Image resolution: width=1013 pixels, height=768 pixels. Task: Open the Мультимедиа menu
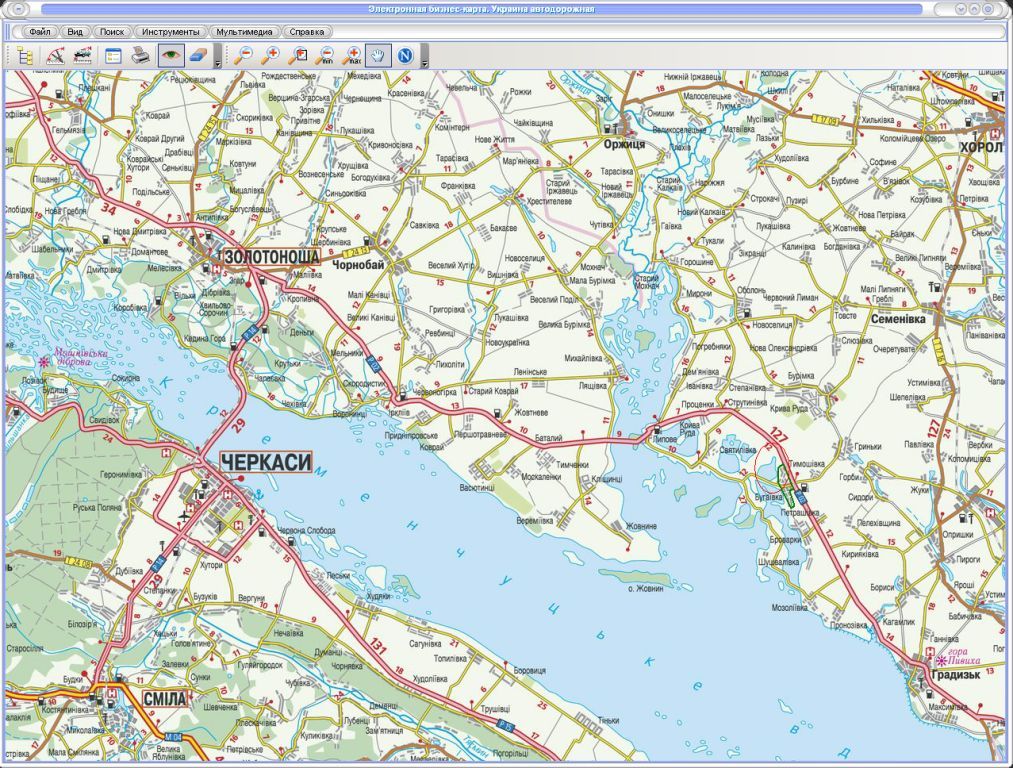tap(245, 32)
